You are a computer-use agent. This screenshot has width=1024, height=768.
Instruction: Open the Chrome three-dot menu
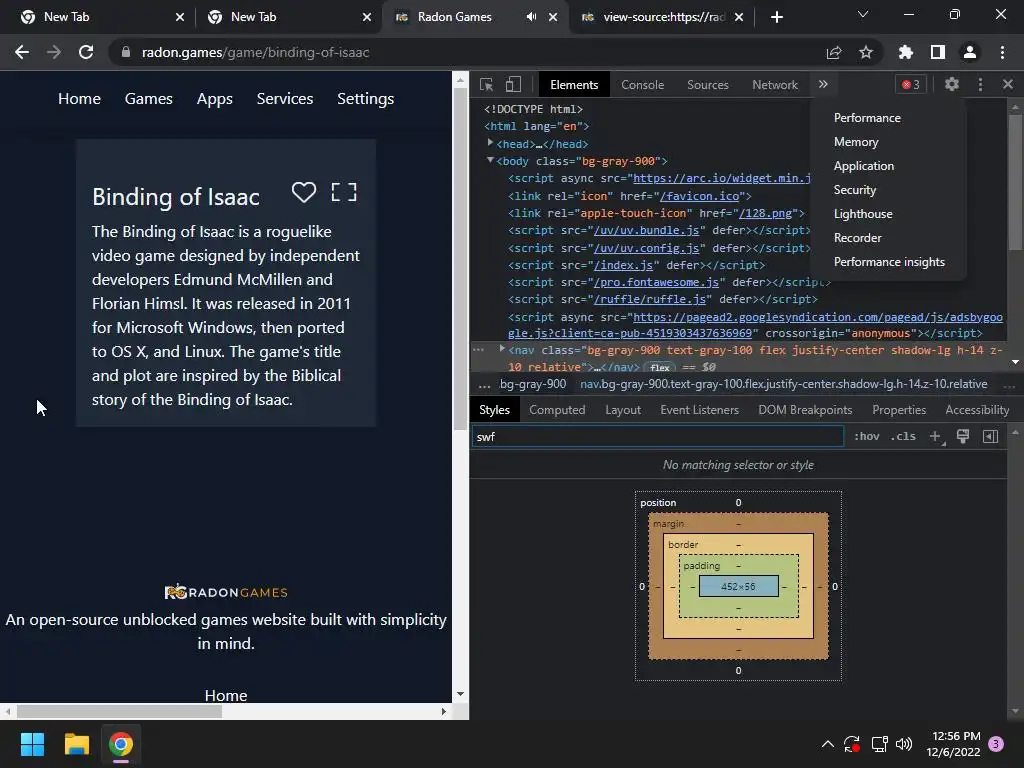click(1002, 52)
